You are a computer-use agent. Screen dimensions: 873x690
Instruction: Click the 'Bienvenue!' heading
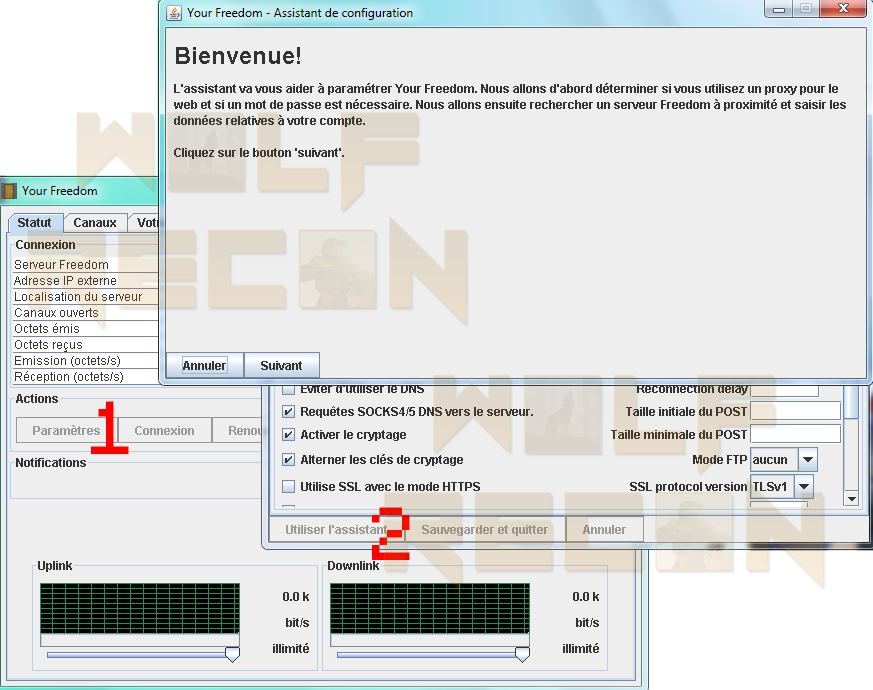click(238, 56)
